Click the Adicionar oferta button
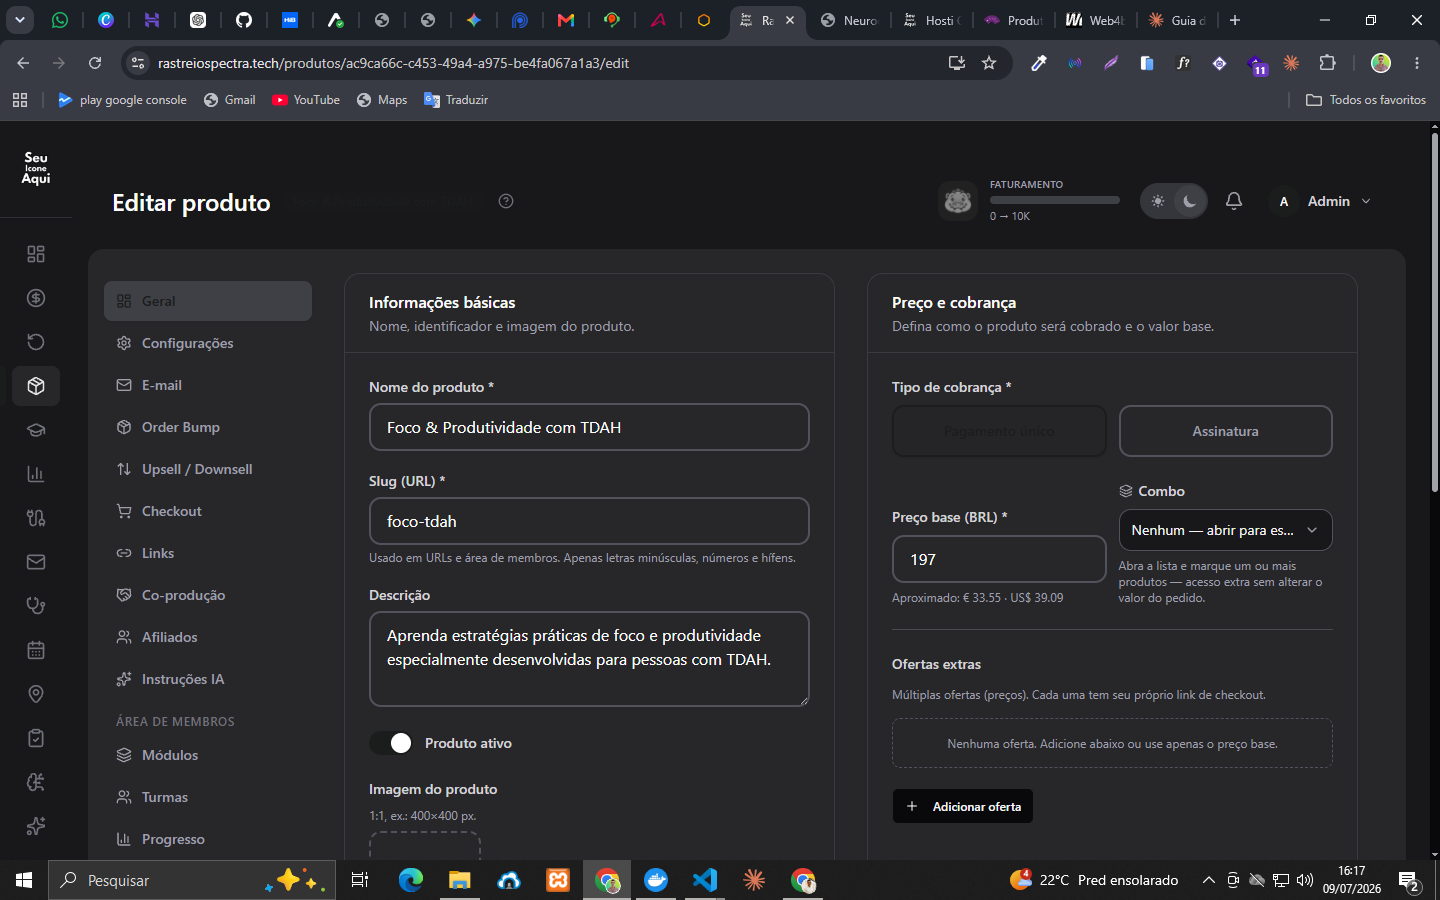 pos(962,806)
